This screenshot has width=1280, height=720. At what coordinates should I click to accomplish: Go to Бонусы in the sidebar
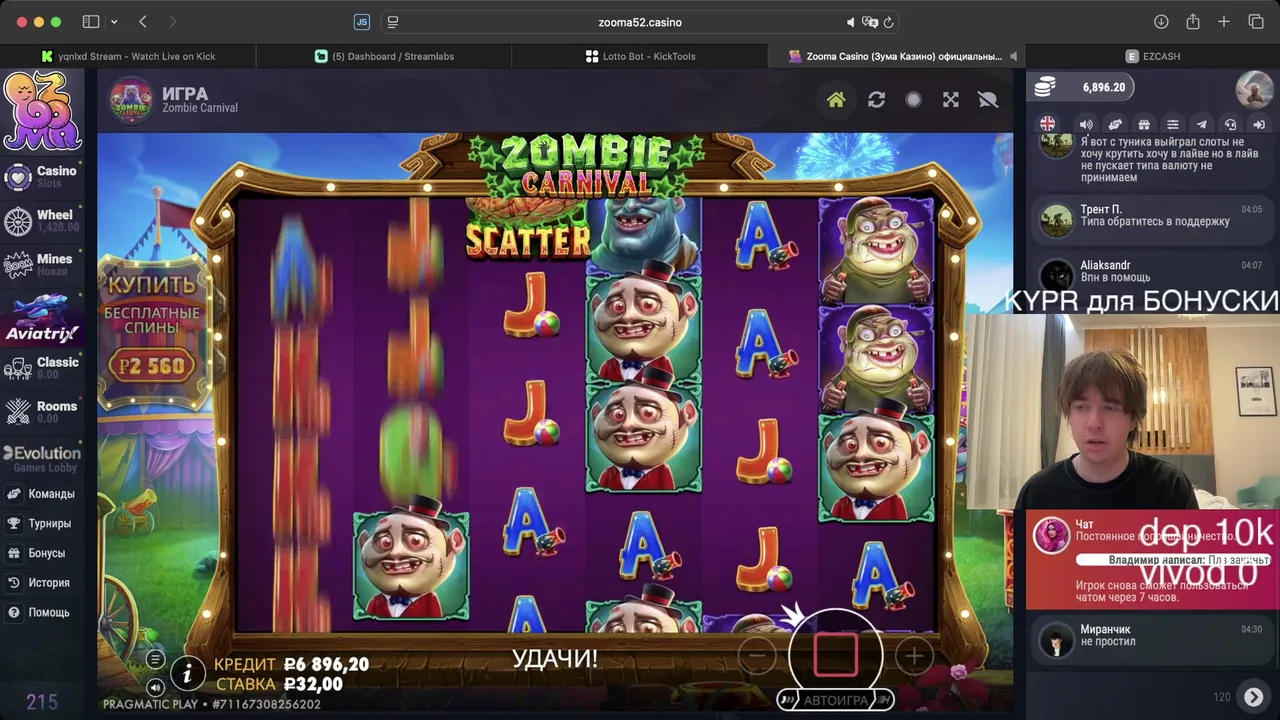click(42, 553)
